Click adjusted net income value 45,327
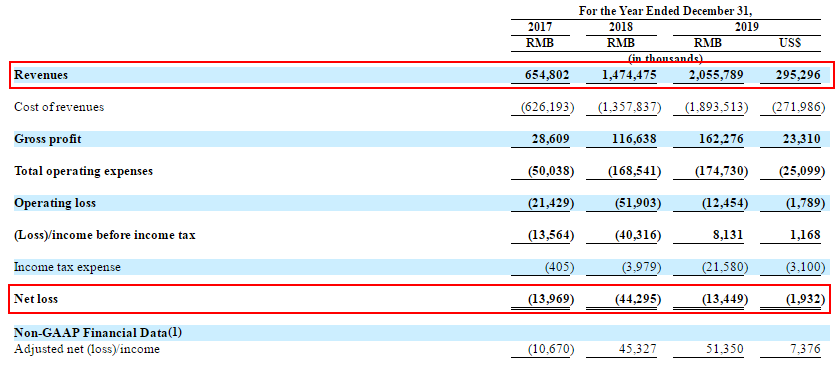 click(x=638, y=350)
